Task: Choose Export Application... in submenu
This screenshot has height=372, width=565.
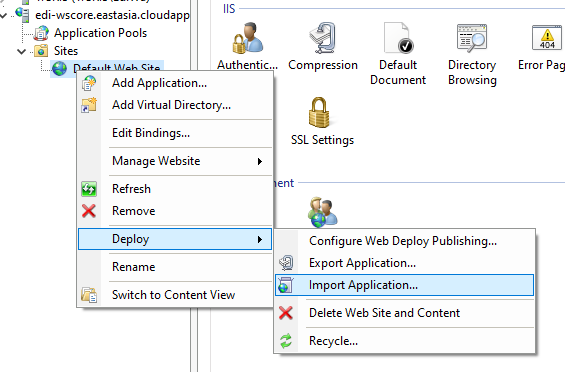Action: coord(404,263)
